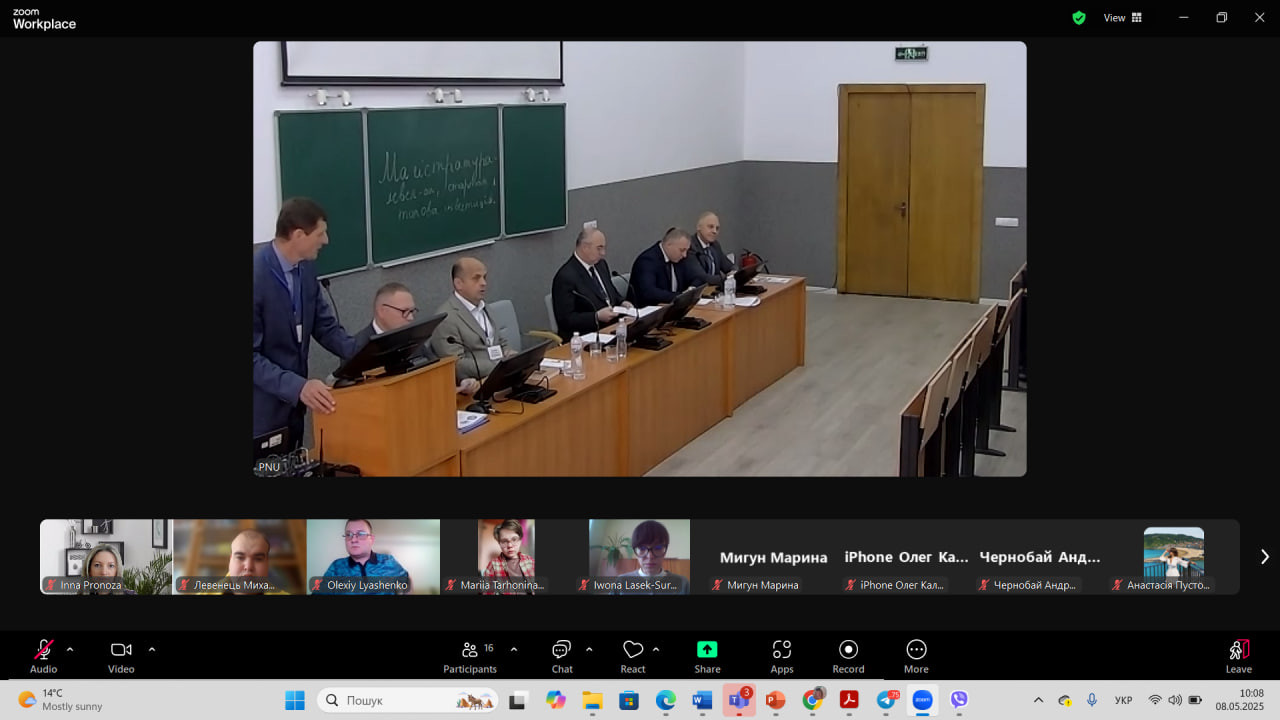The width and height of the screenshot is (1280, 720).
Task: Select Inna Pronoza's video thumbnail
Action: [x=106, y=556]
